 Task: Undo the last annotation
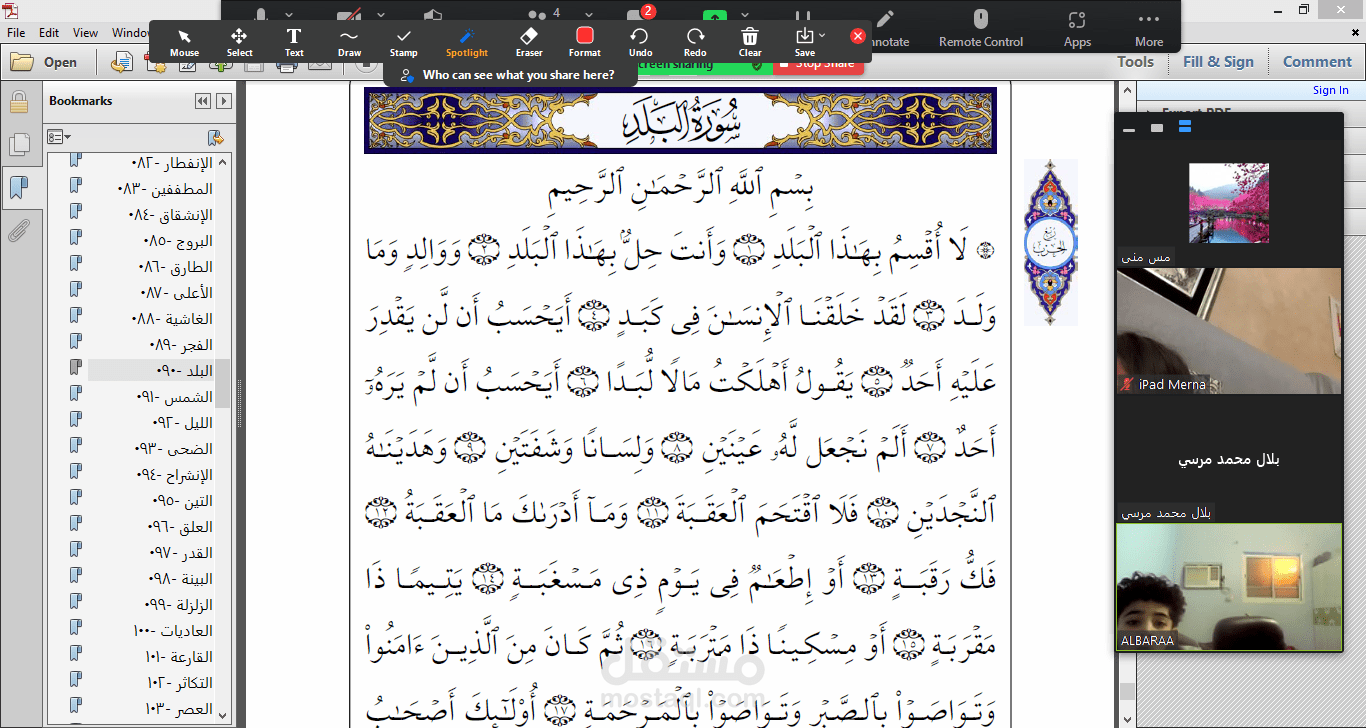[x=640, y=42]
